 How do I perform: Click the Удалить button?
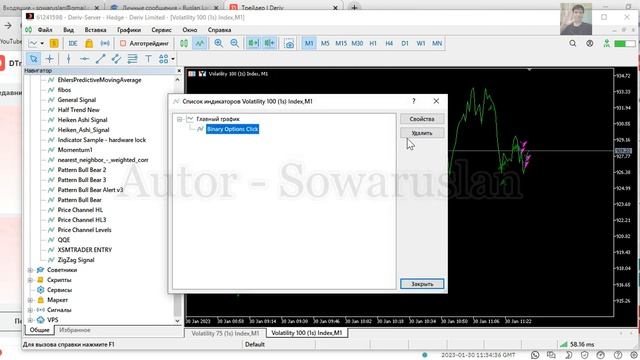coord(422,133)
